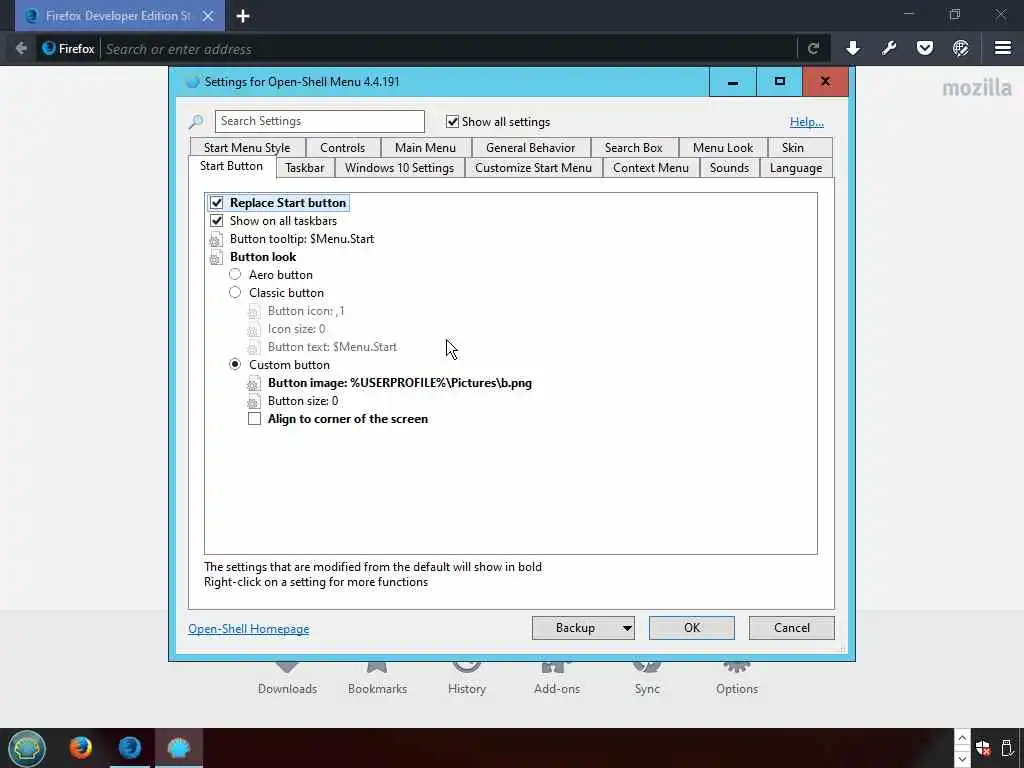Open the General Behavior tab
1024x768 pixels.
[x=530, y=148]
